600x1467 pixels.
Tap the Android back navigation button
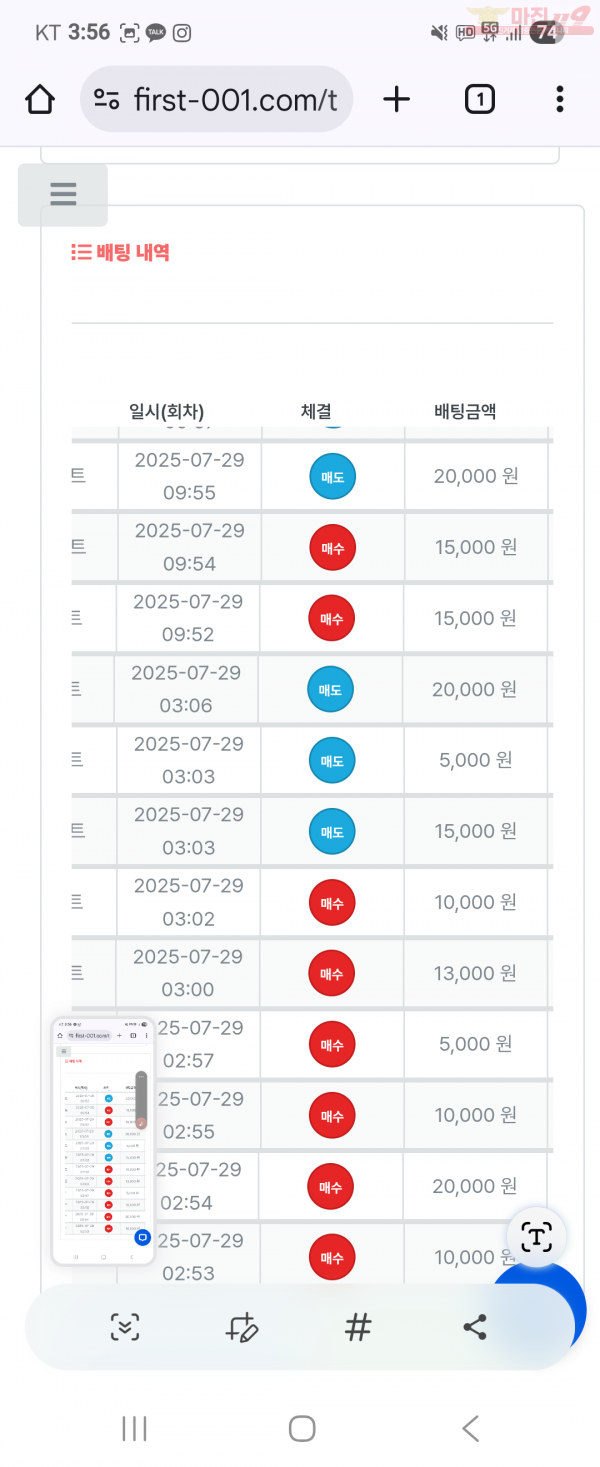(470, 1428)
